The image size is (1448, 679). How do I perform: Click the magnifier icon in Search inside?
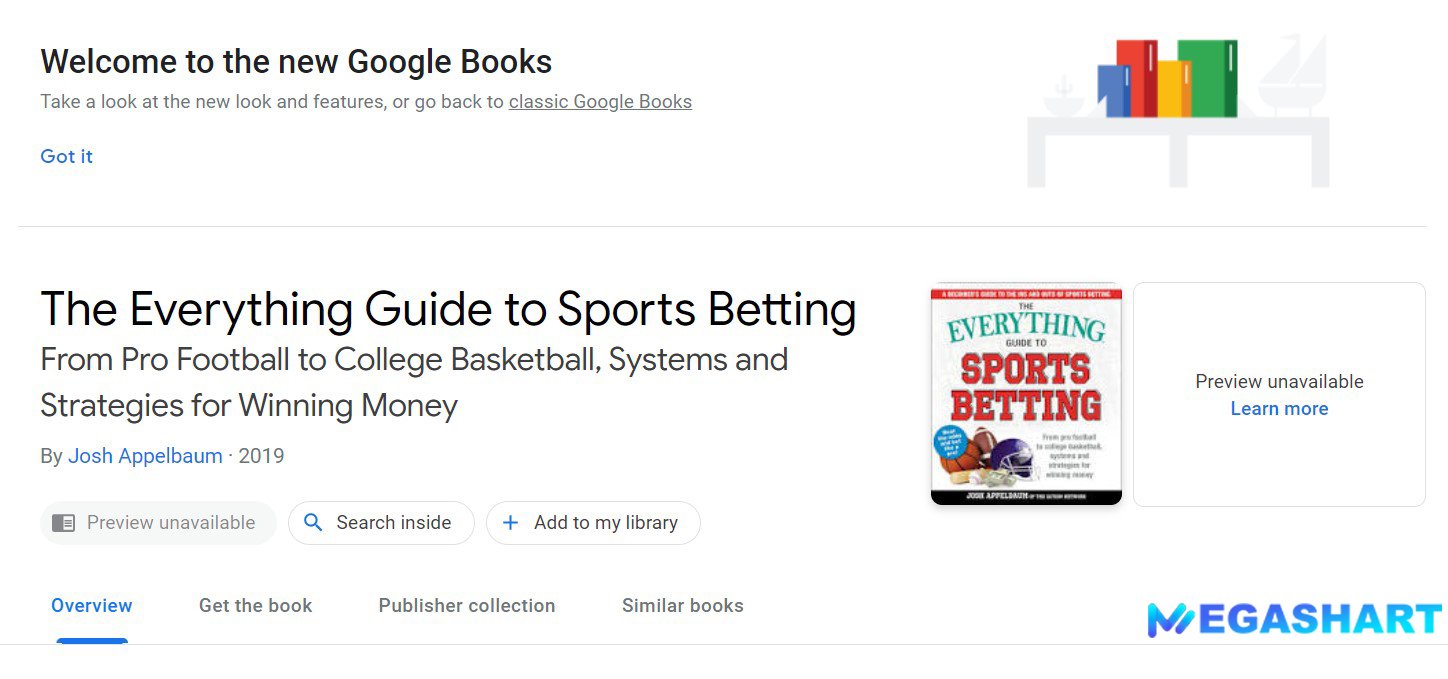(313, 522)
